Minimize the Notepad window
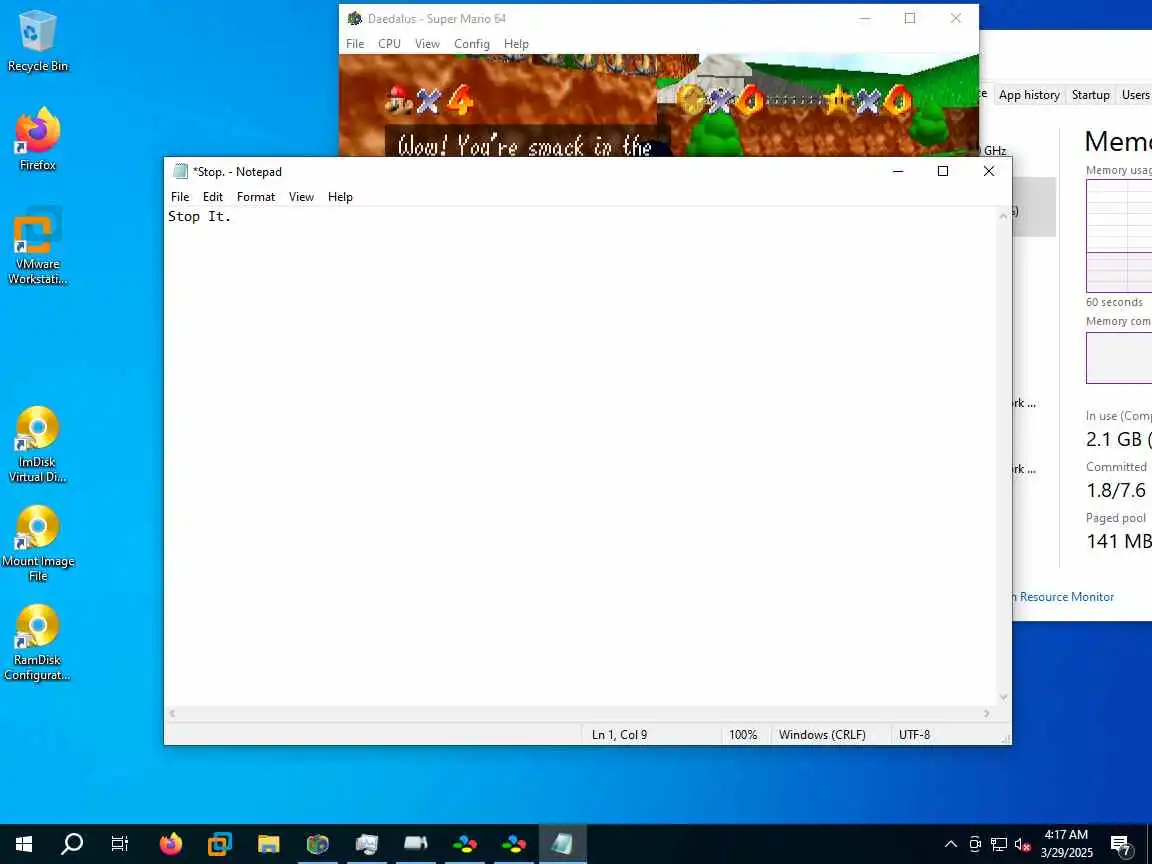Image resolution: width=1152 pixels, height=864 pixels. [898, 171]
